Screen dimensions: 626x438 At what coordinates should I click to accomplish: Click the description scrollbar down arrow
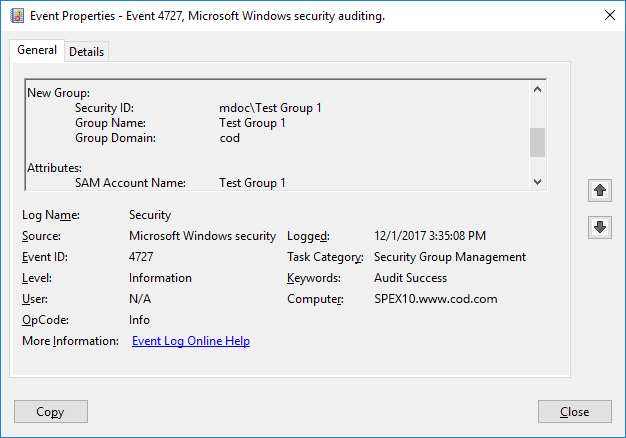[537, 182]
